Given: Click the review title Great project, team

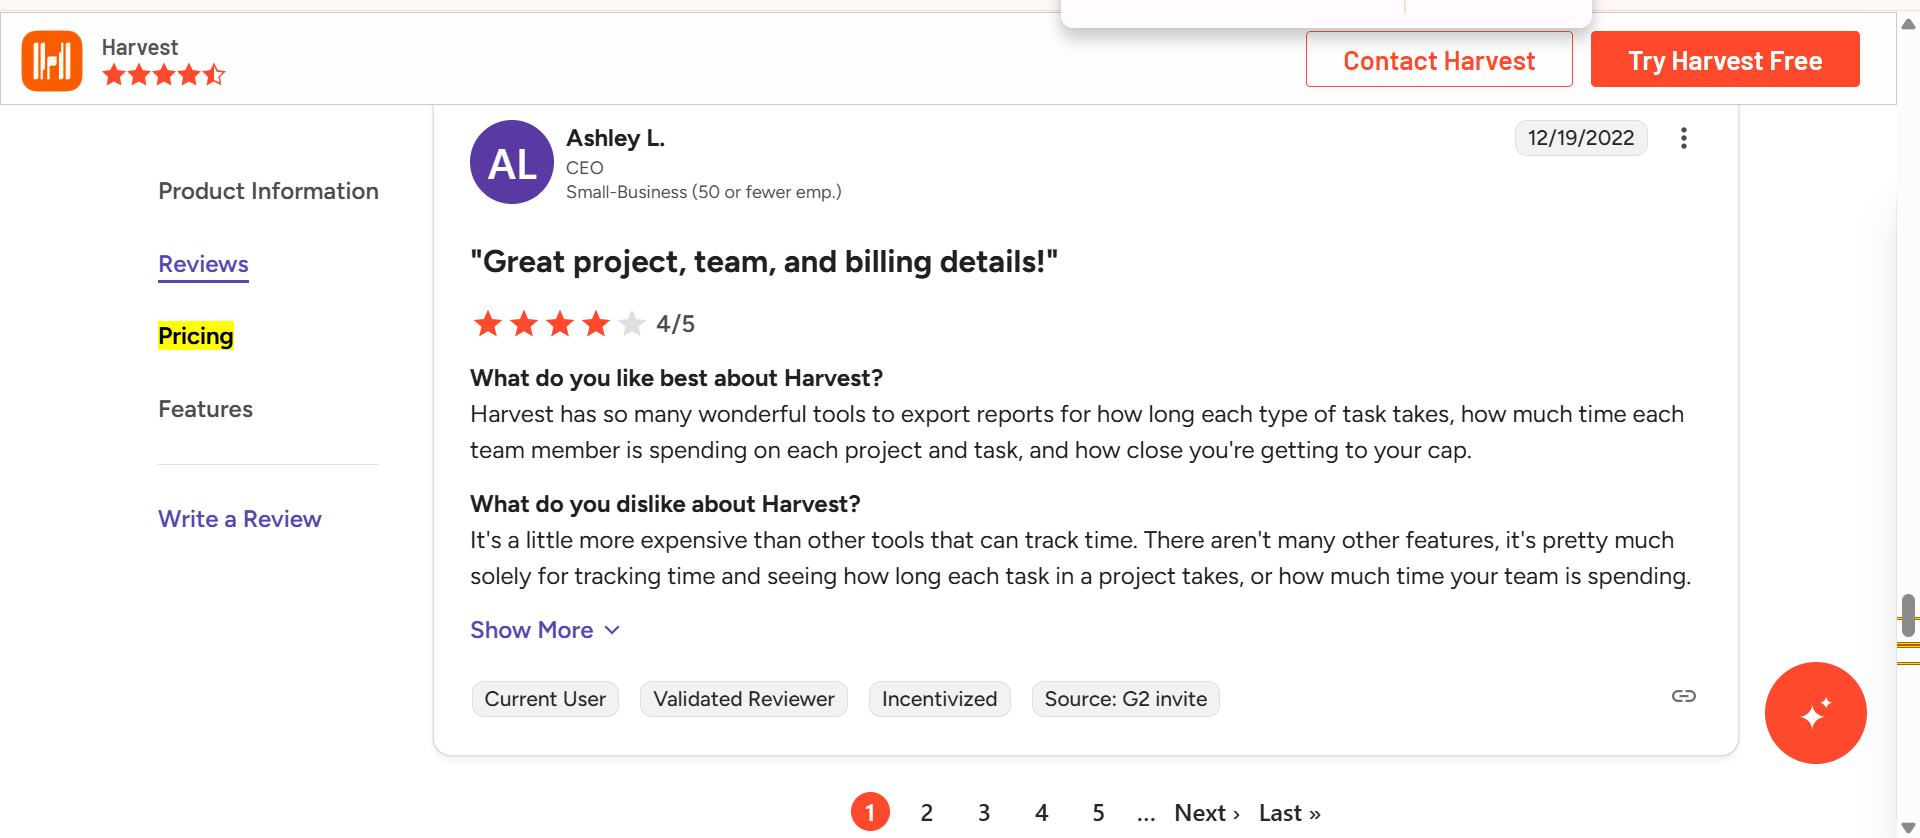Looking at the screenshot, I should pos(764,262).
